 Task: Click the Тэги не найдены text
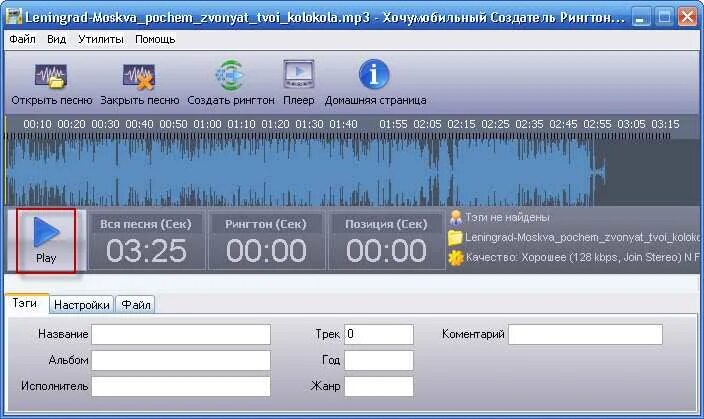pos(507,218)
